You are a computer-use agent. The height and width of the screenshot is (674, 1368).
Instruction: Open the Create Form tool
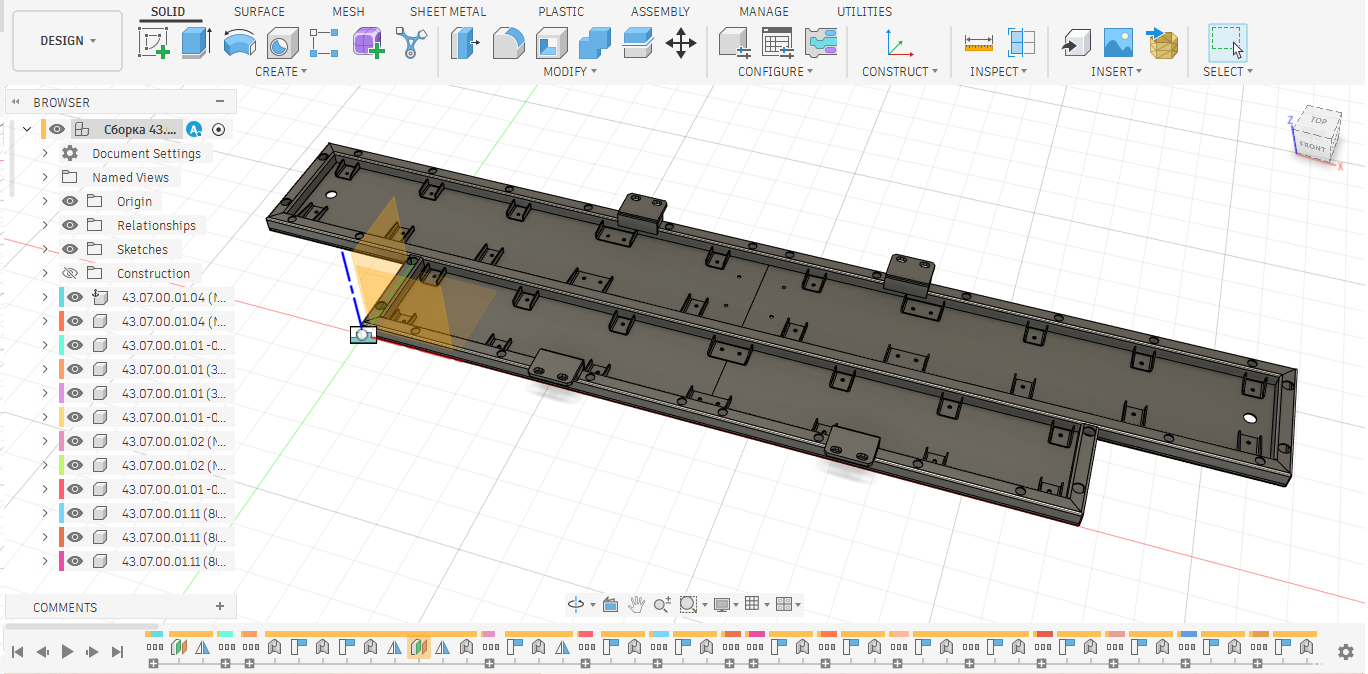point(368,42)
